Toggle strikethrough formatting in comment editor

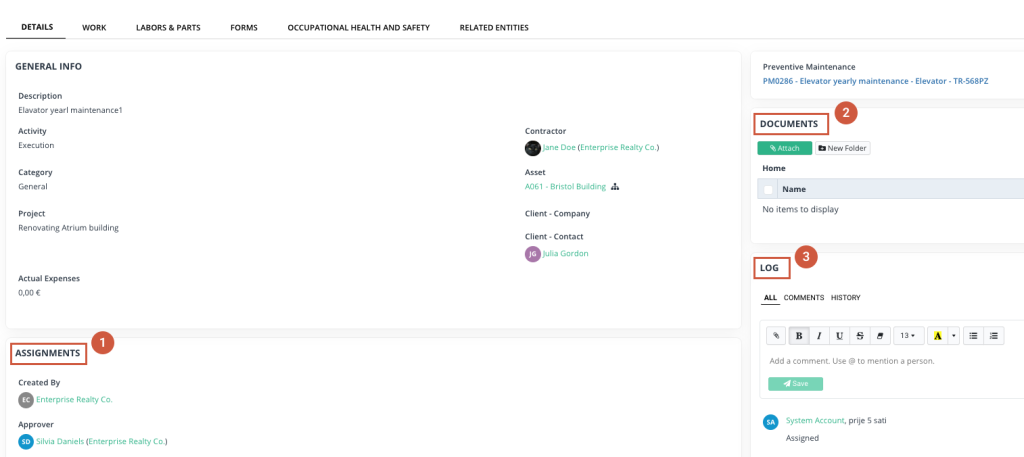tap(859, 336)
